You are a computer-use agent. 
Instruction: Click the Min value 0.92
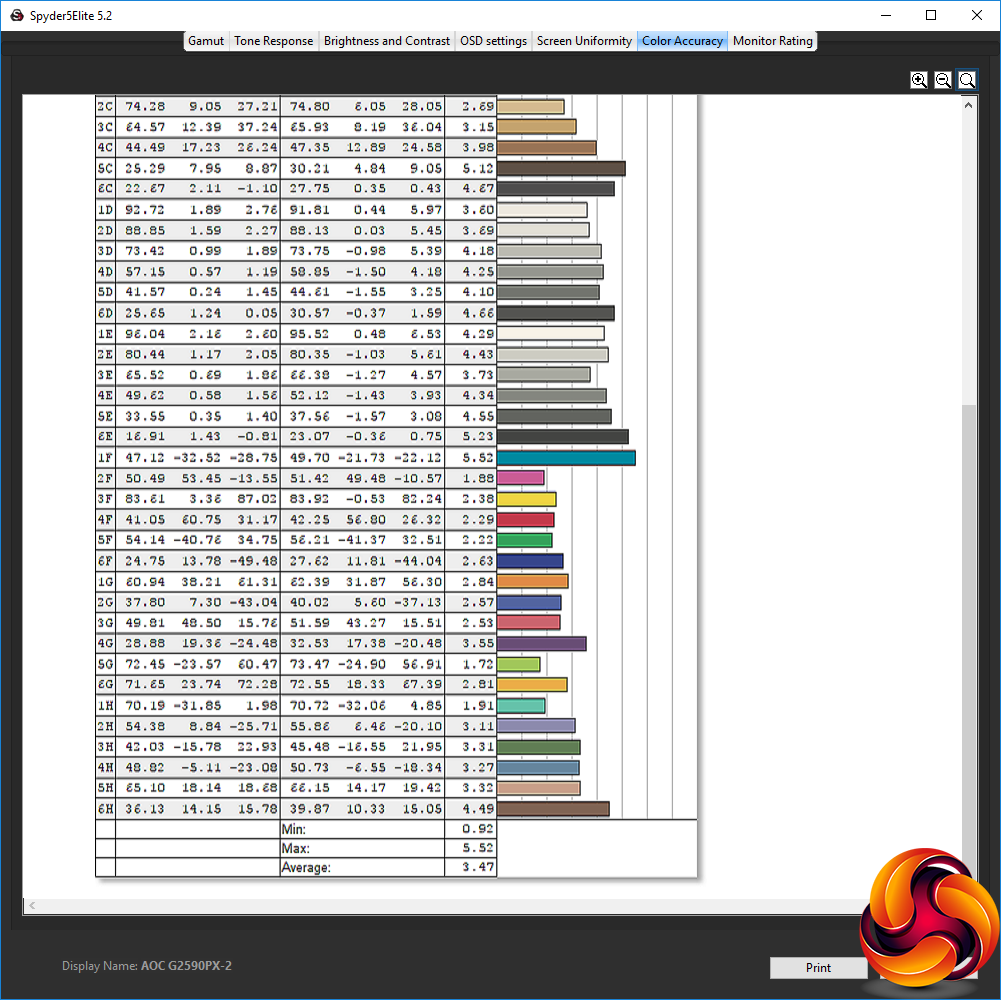478,829
